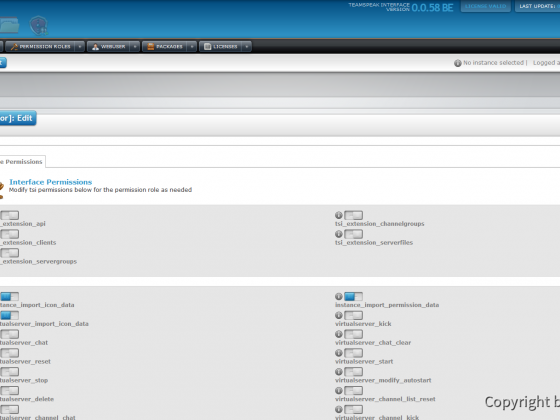This screenshot has width=560, height=420.
Task: Toggle tsi_extension_serverfiles switch
Action: click(354, 234)
